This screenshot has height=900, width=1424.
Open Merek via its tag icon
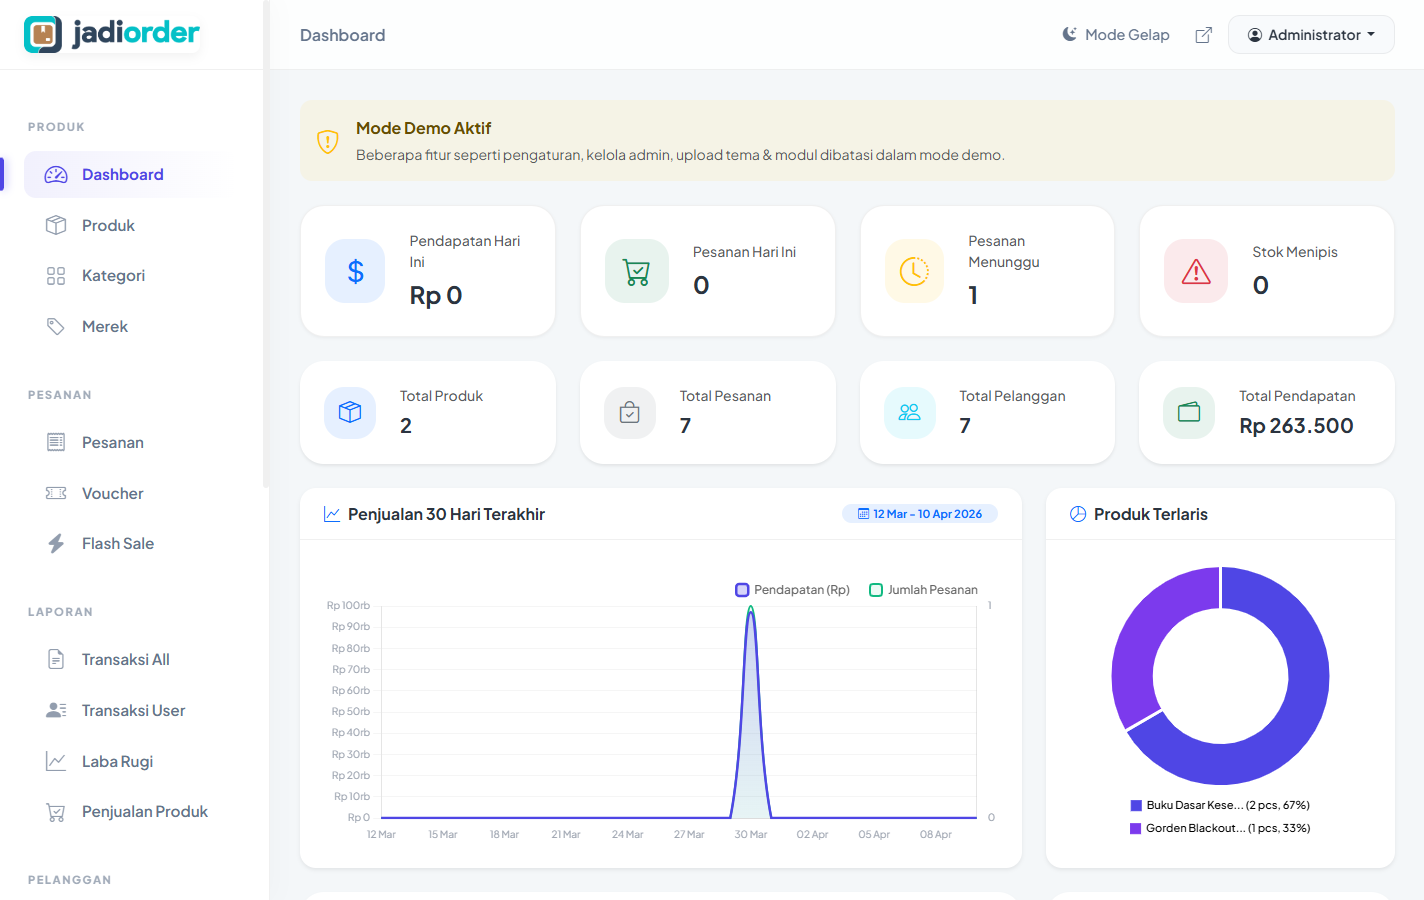click(55, 326)
